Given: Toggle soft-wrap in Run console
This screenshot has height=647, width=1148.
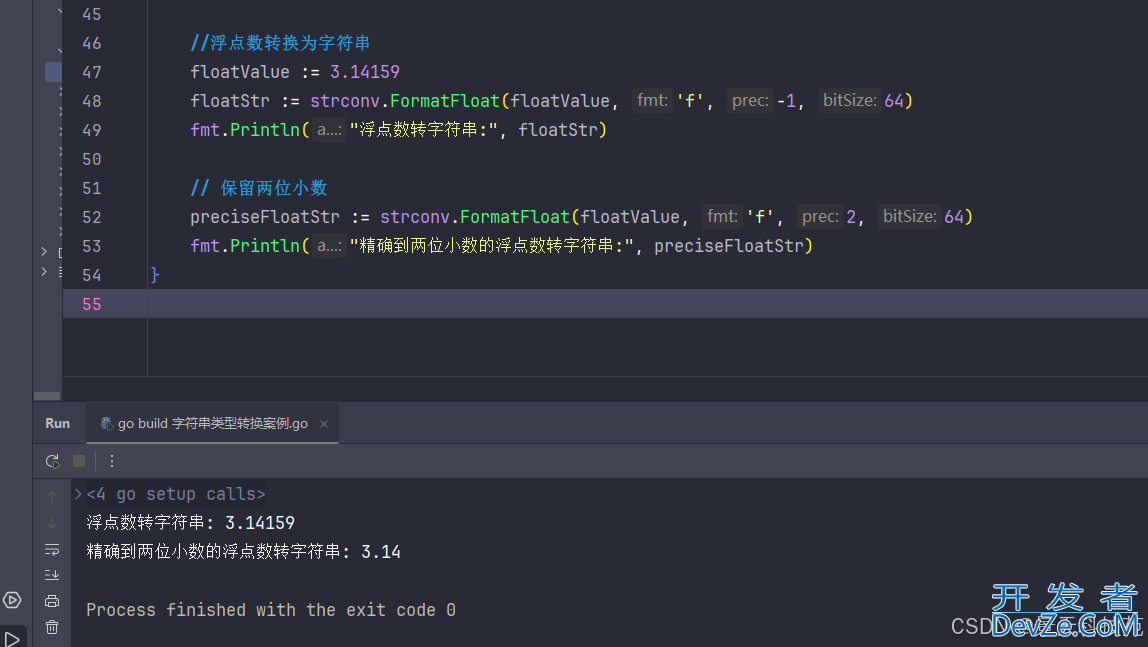Looking at the screenshot, I should pyautogui.click(x=52, y=549).
